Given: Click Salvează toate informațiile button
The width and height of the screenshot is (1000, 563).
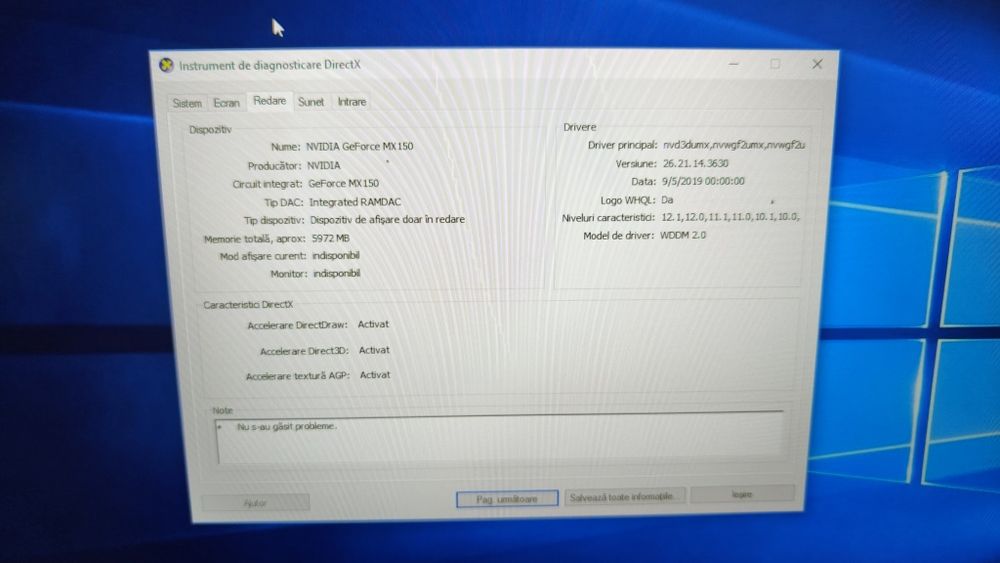Looking at the screenshot, I should tap(623, 496).
